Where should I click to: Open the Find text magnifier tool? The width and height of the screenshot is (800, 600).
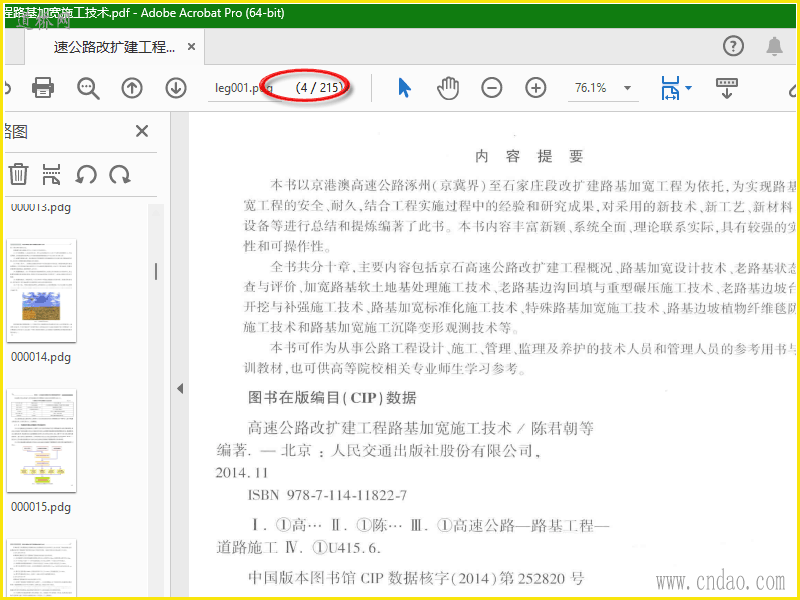pos(88,88)
